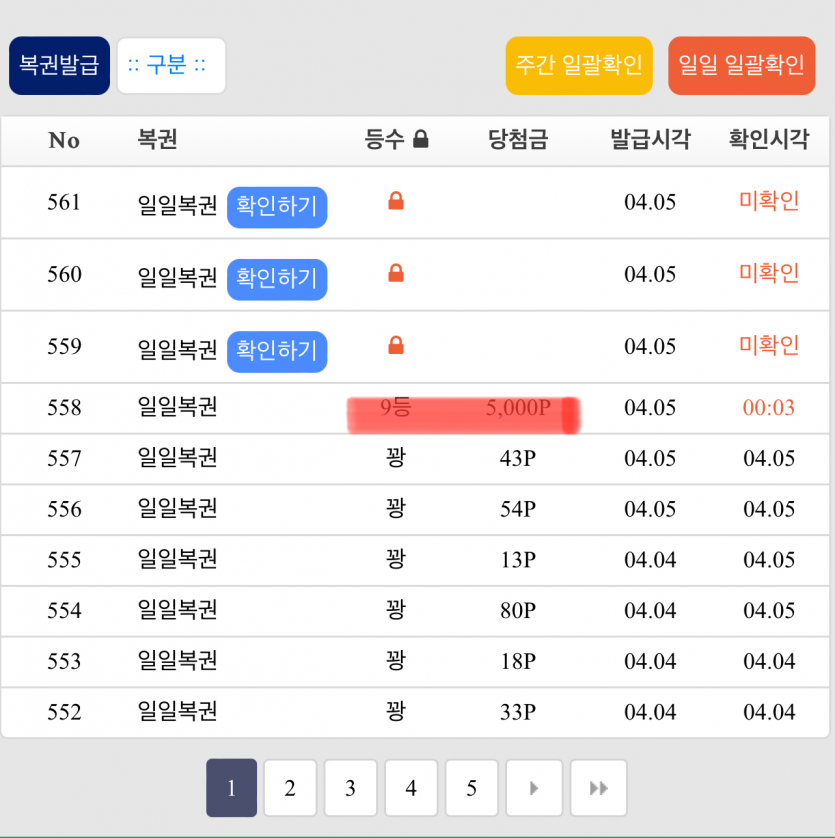Go to page 5
Image resolution: width=835 pixels, height=838 pixels.
tap(471, 788)
